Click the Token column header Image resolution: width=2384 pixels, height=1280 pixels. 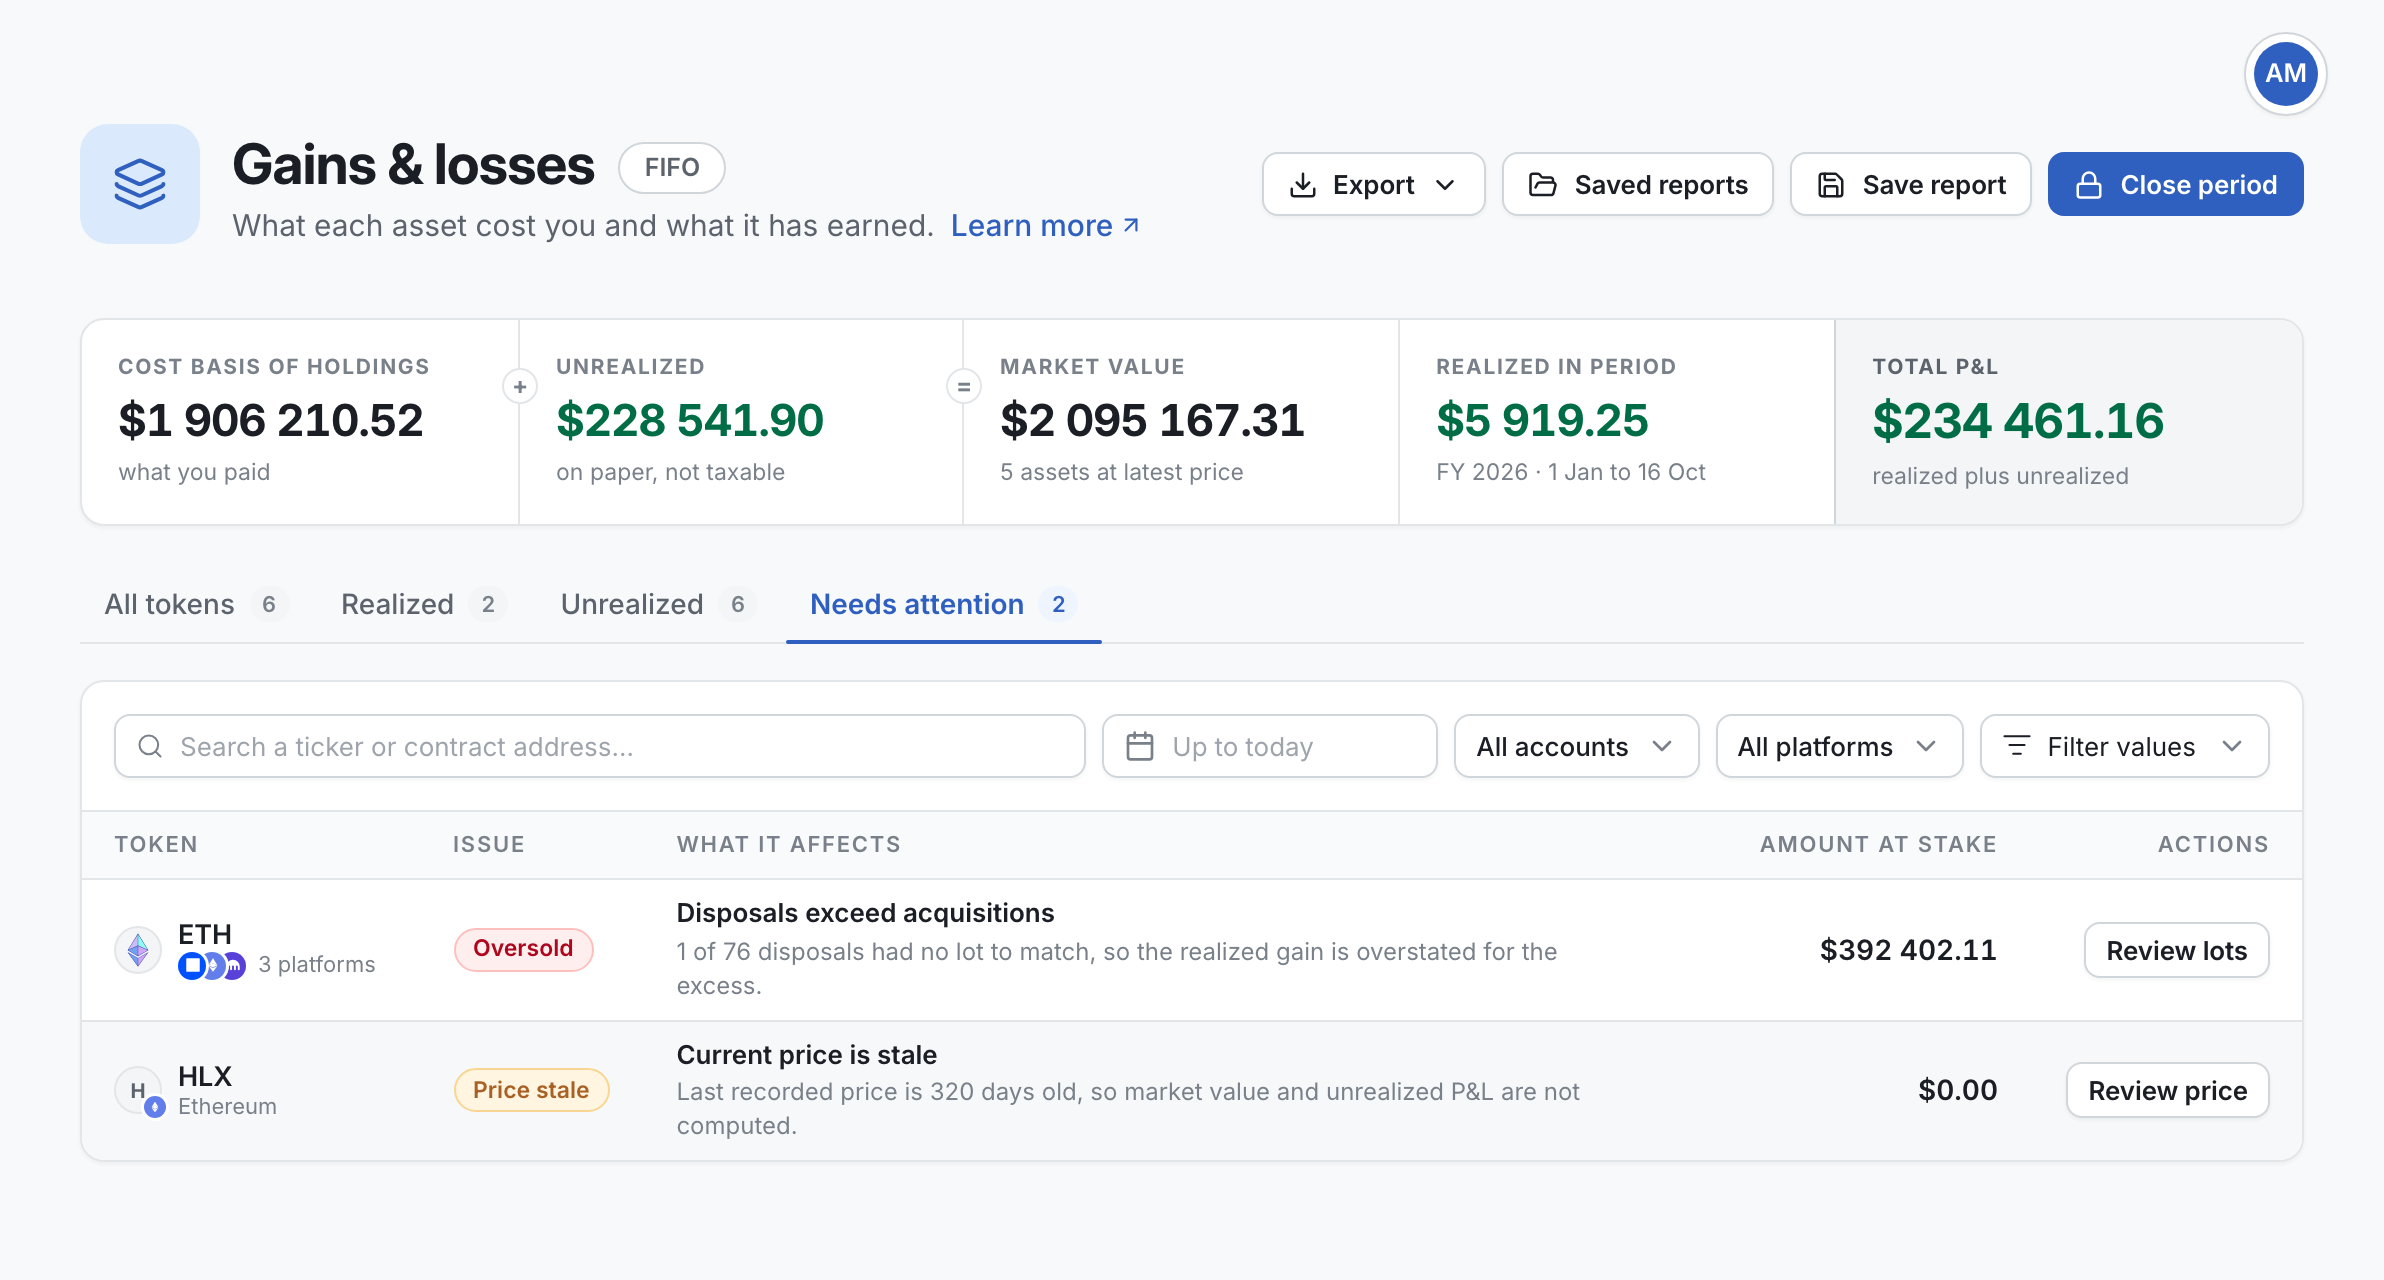point(156,844)
